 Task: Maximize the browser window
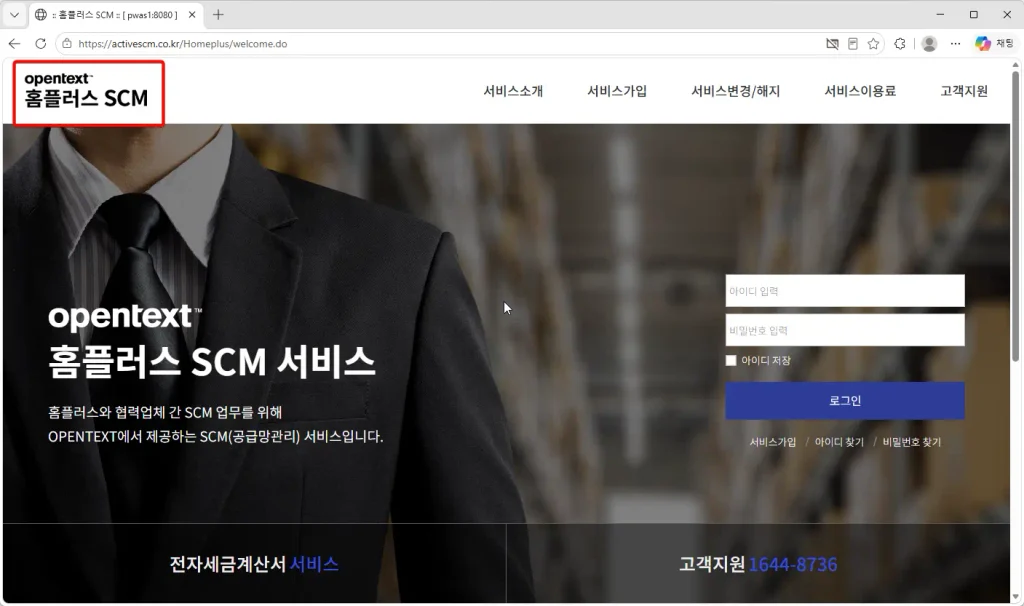(x=974, y=14)
